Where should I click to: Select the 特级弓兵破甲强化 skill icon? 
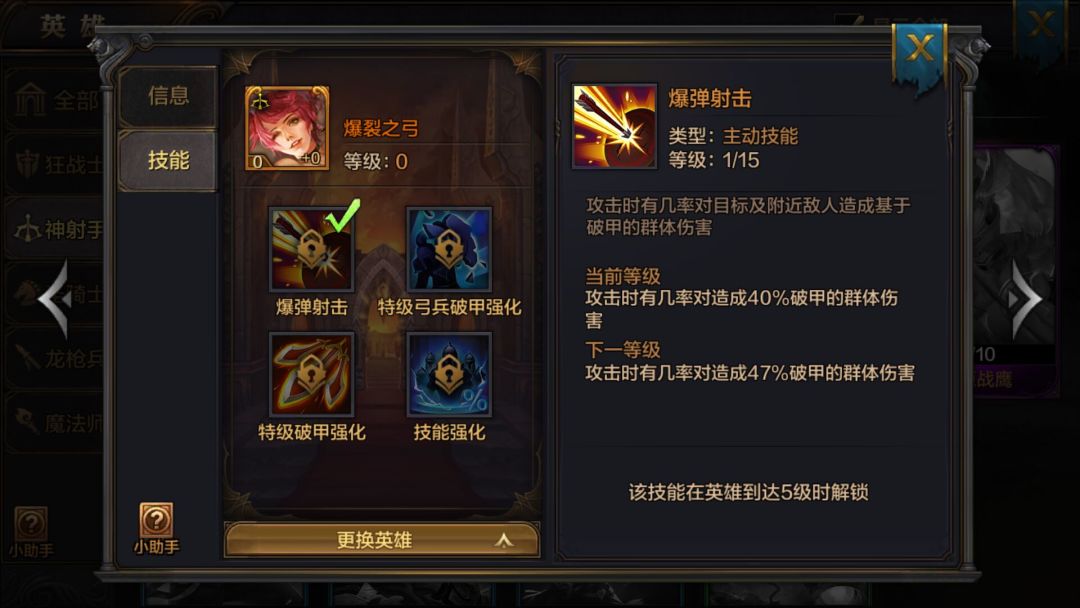(449, 250)
